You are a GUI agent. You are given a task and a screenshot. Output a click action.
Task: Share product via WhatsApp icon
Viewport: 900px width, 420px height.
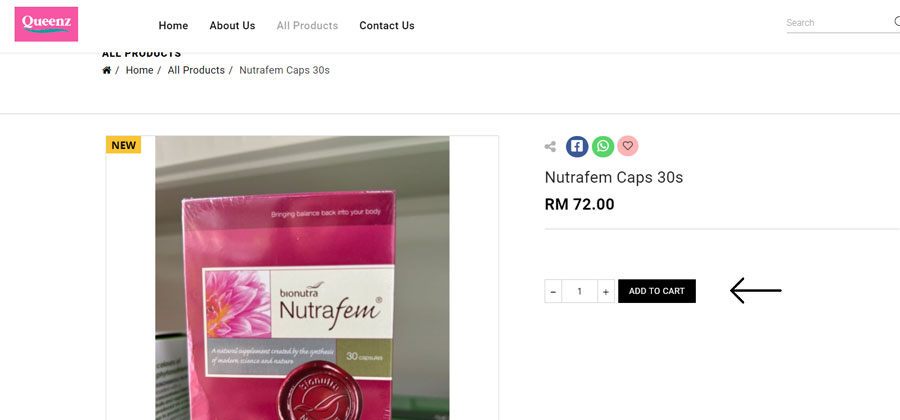(x=603, y=146)
